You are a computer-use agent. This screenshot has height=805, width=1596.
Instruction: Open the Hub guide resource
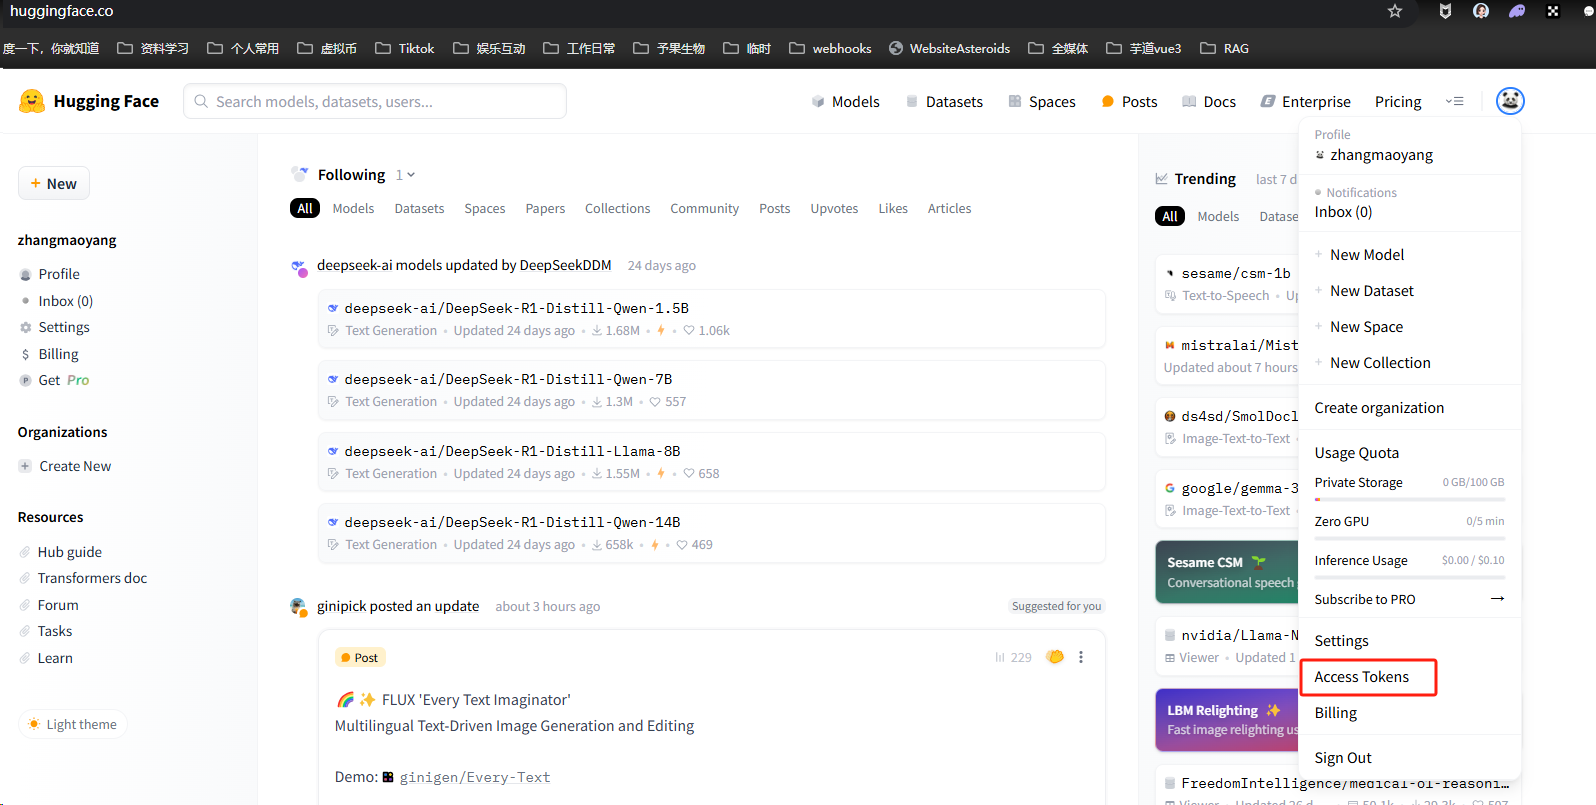pos(60,552)
